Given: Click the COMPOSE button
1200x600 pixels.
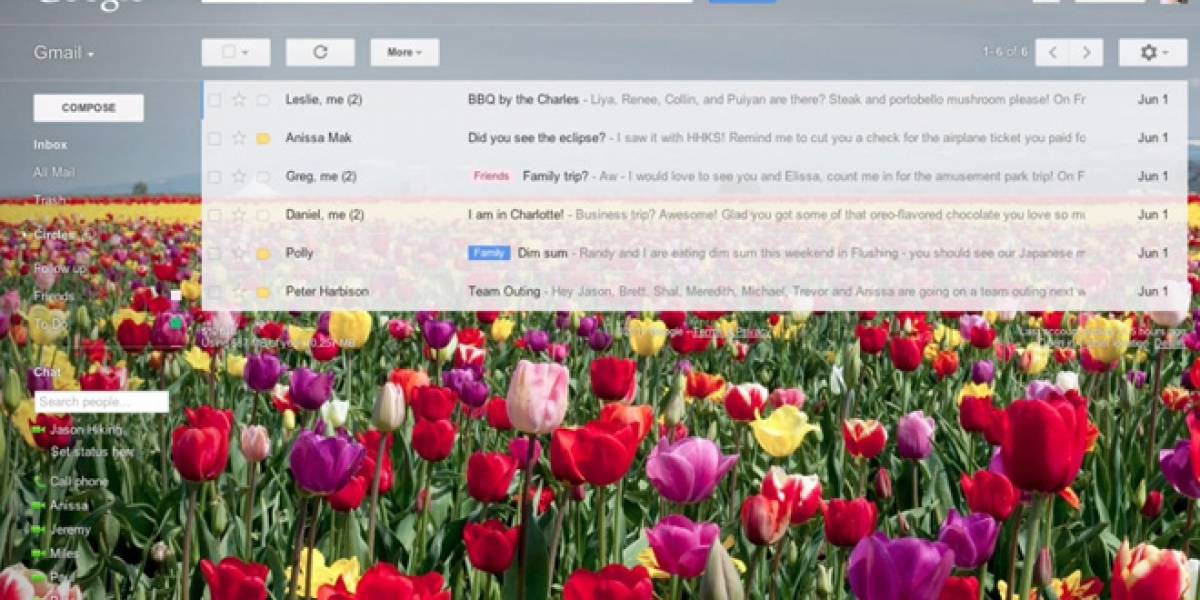Looking at the screenshot, I should point(88,108).
